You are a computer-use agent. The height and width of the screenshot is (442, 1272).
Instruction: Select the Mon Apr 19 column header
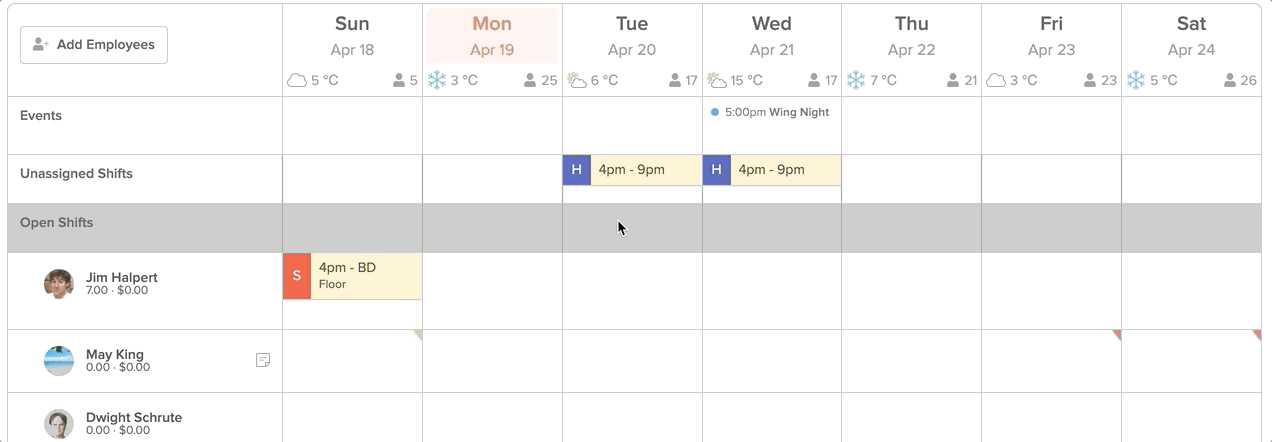(x=492, y=36)
